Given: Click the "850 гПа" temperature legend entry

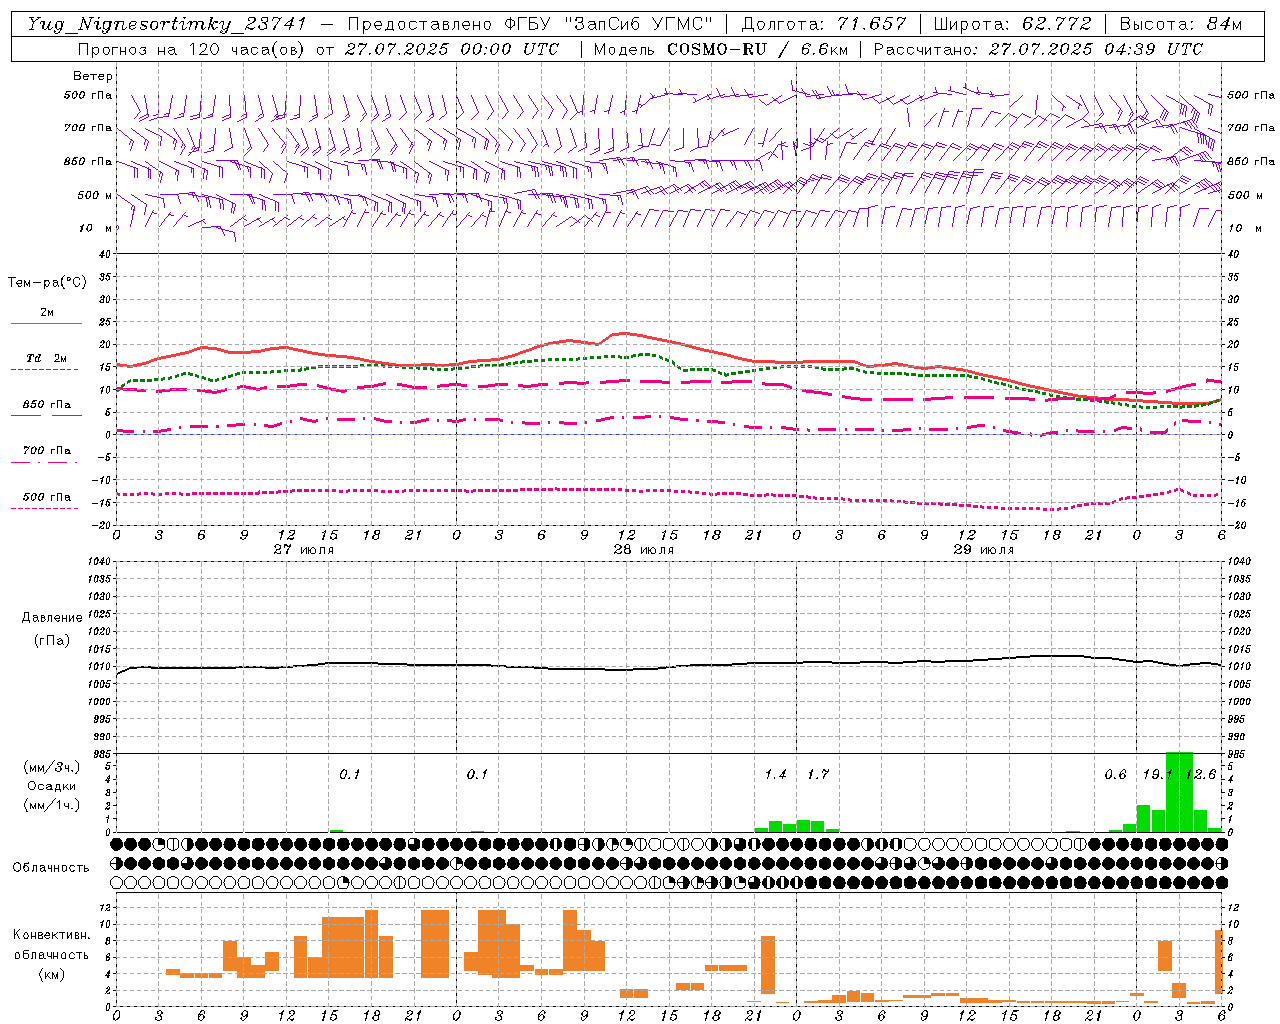Looking at the screenshot, I should coord(47,405).
